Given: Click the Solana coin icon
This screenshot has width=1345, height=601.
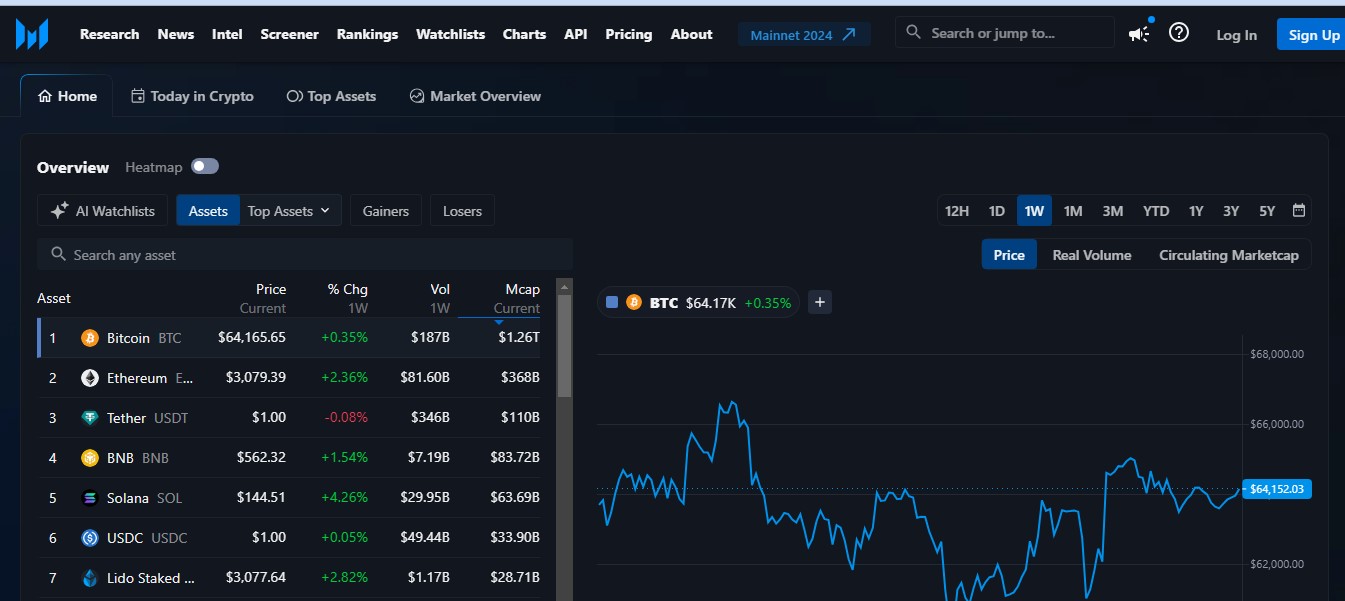Looking at the screenshot, I should pos(90,498).
